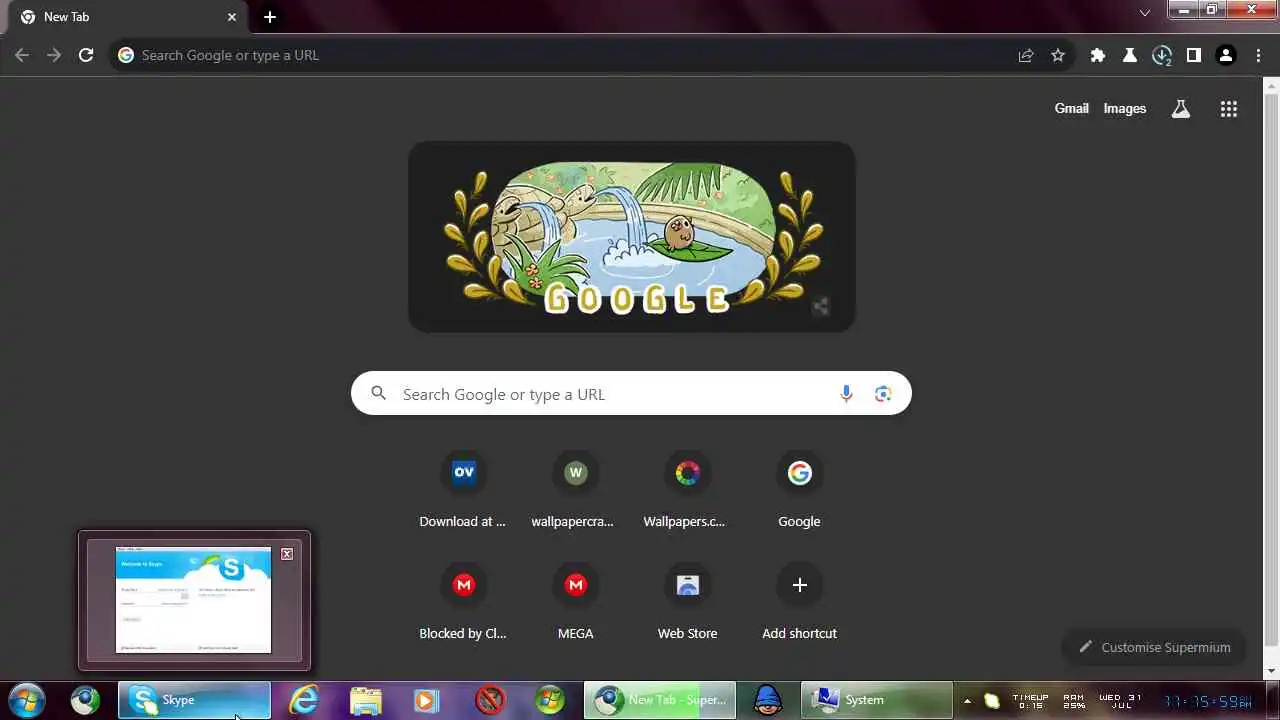1280x720 pixels.
Task: Search by image with Lens icon
Action: point(882,394)
